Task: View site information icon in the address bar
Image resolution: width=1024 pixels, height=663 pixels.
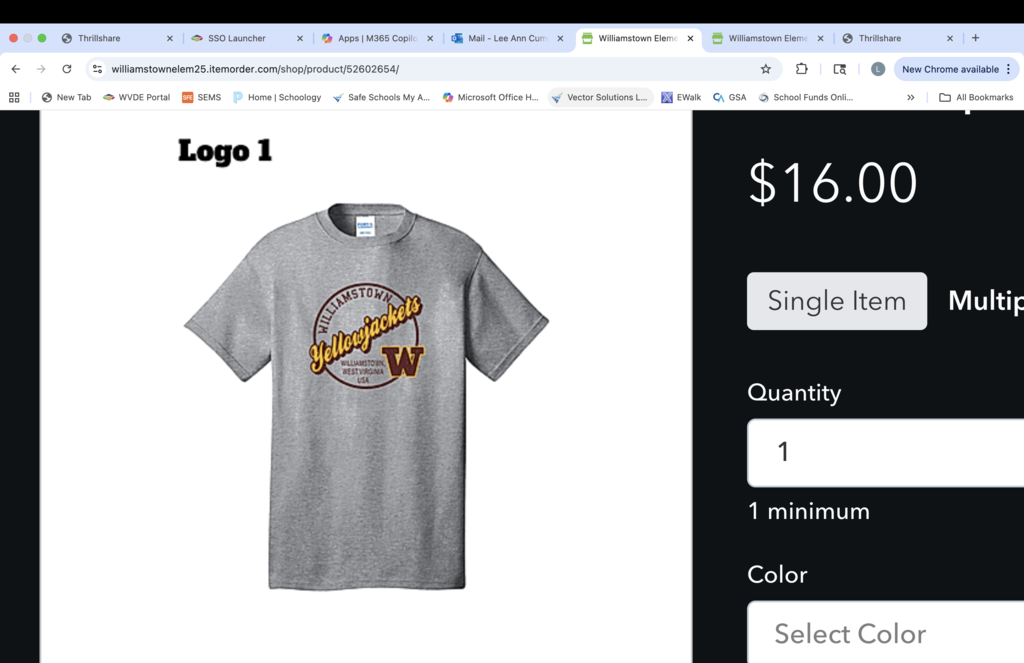Action: click(97, 69)
